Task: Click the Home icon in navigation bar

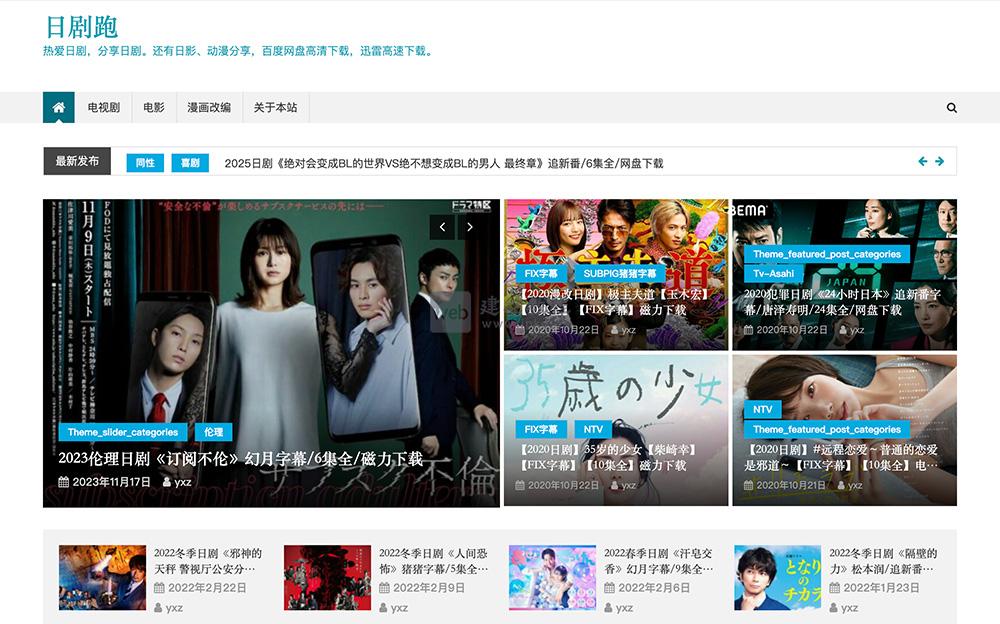Action: point(59,108)
